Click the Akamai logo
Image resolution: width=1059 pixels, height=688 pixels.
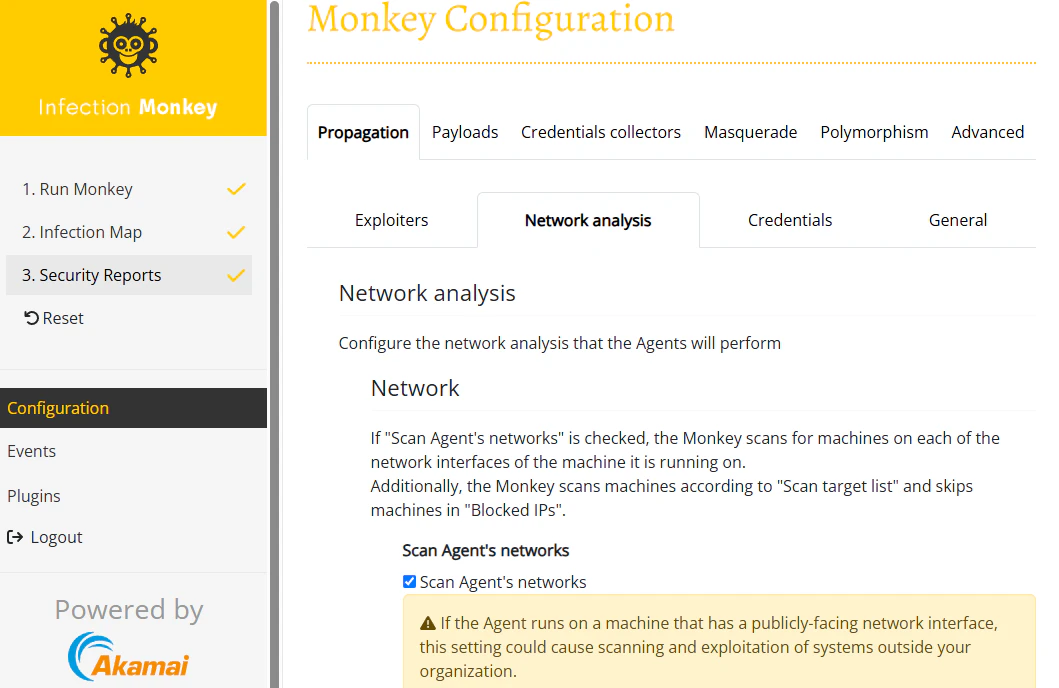pos(128,656)
